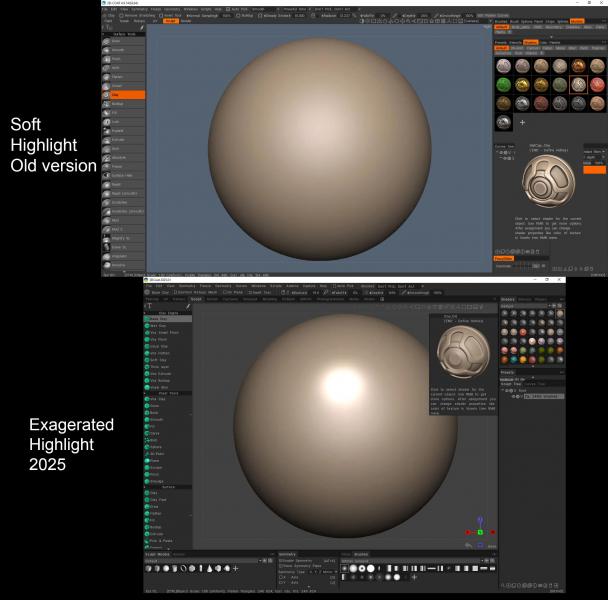Click the green center of navigation gizmo
The width and height of the screenshot is (608, 600).
point(479,533)
